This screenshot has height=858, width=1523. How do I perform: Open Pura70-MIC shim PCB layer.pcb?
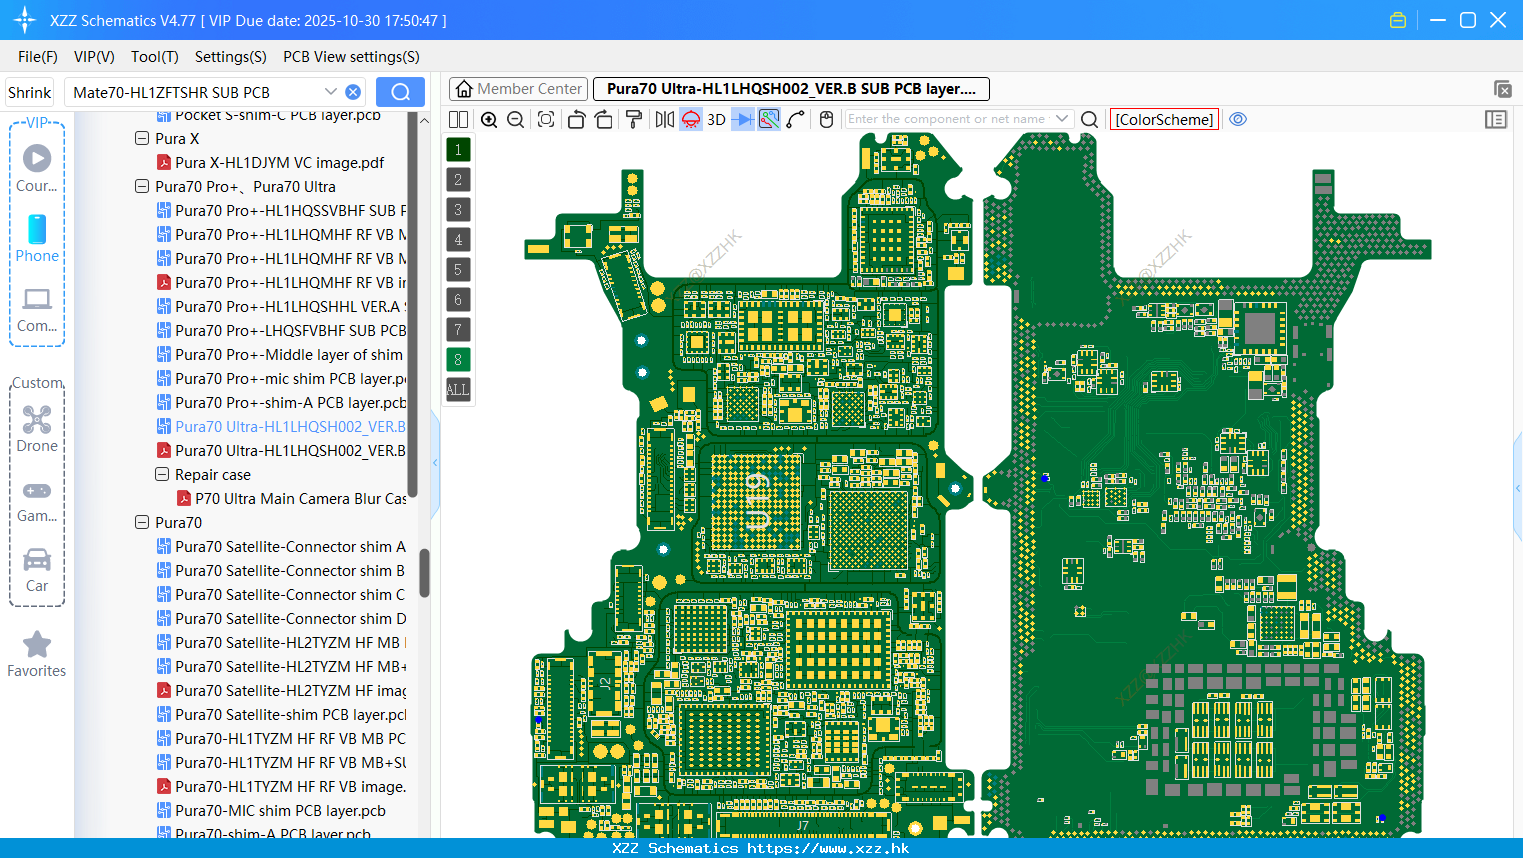[280, 811]
